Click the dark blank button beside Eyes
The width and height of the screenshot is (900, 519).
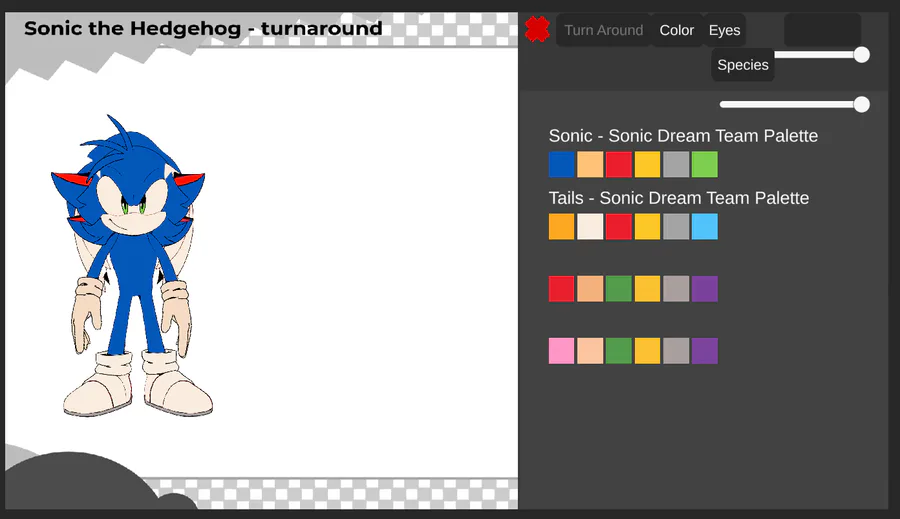tap(822, 30)
